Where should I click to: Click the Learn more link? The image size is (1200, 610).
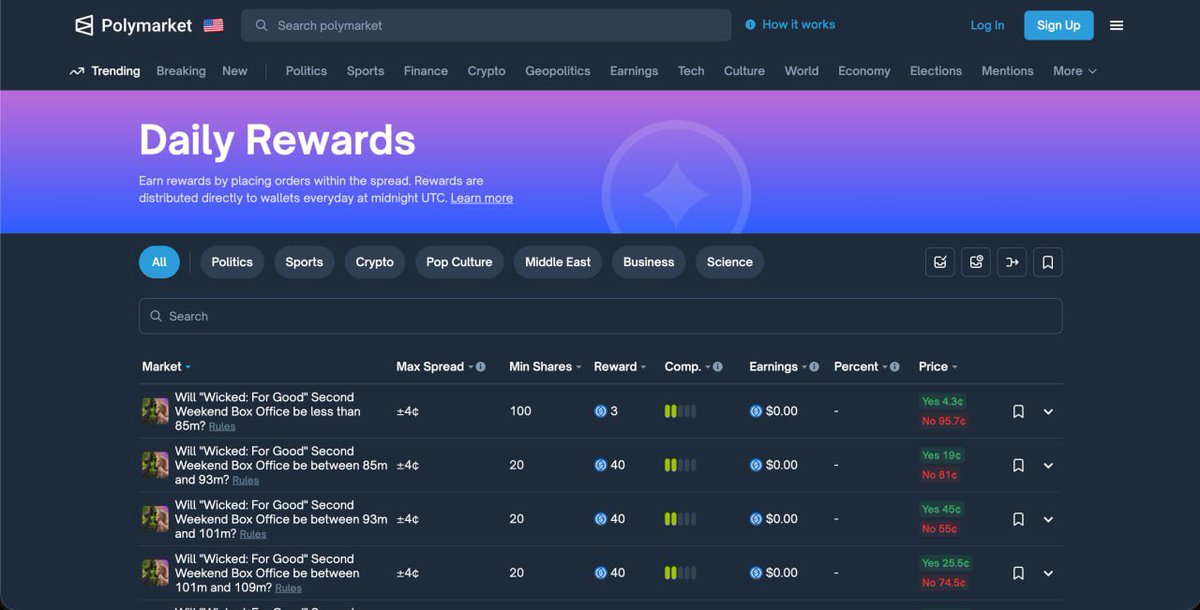pos(482,198)
